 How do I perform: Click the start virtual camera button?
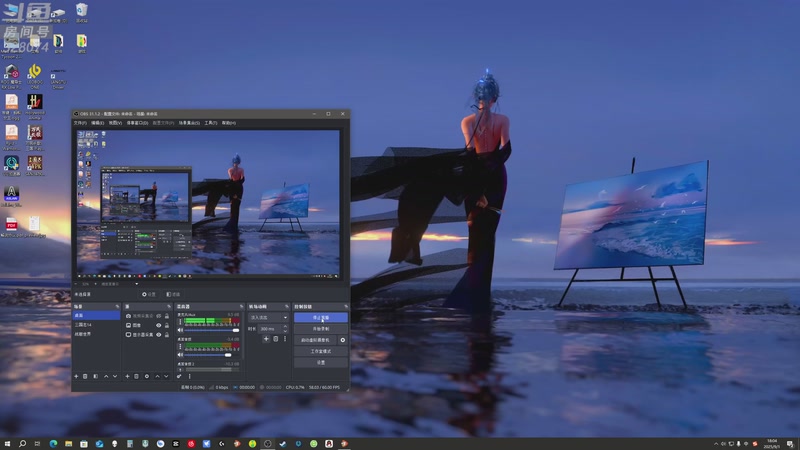coord(315,340)
